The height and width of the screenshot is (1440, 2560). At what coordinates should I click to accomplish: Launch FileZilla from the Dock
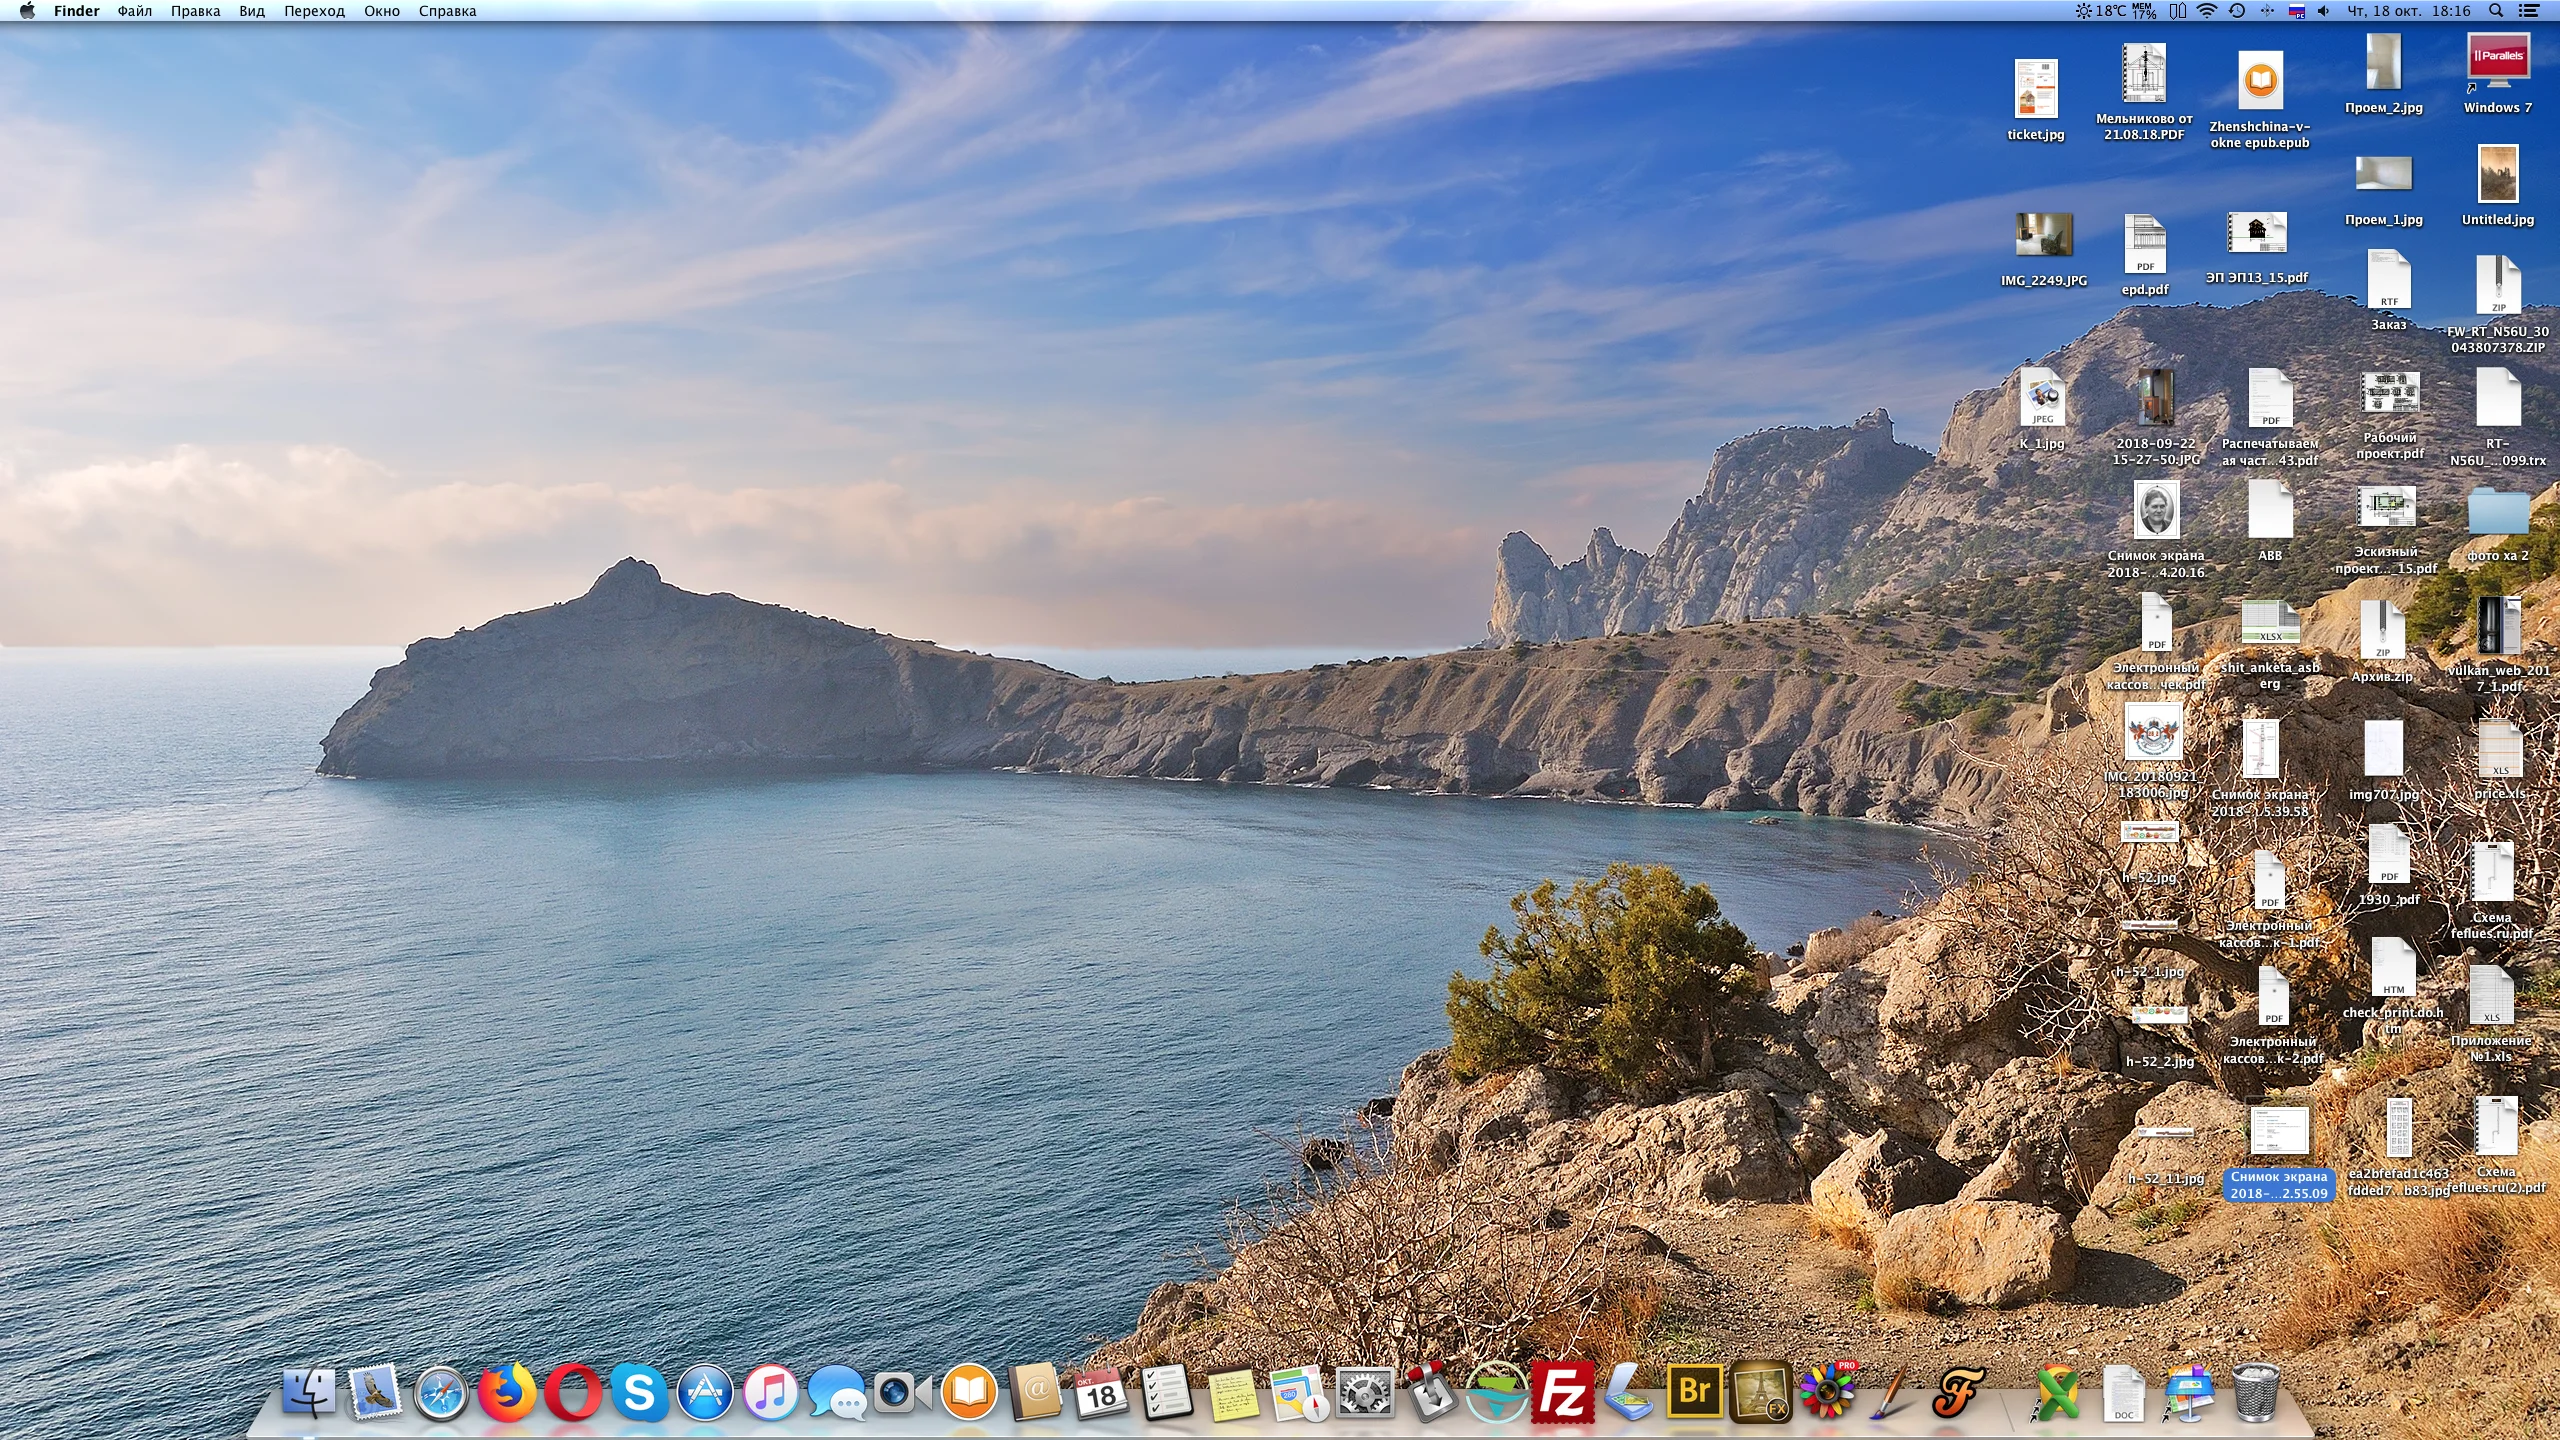pos(1562,1391)
